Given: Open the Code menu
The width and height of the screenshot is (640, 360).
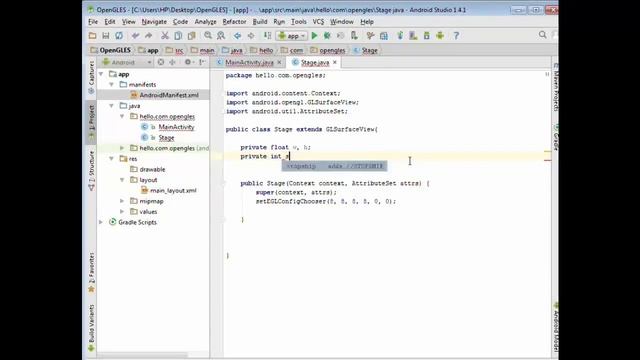Looking at the screenshot, I should [x=180, y=22].
